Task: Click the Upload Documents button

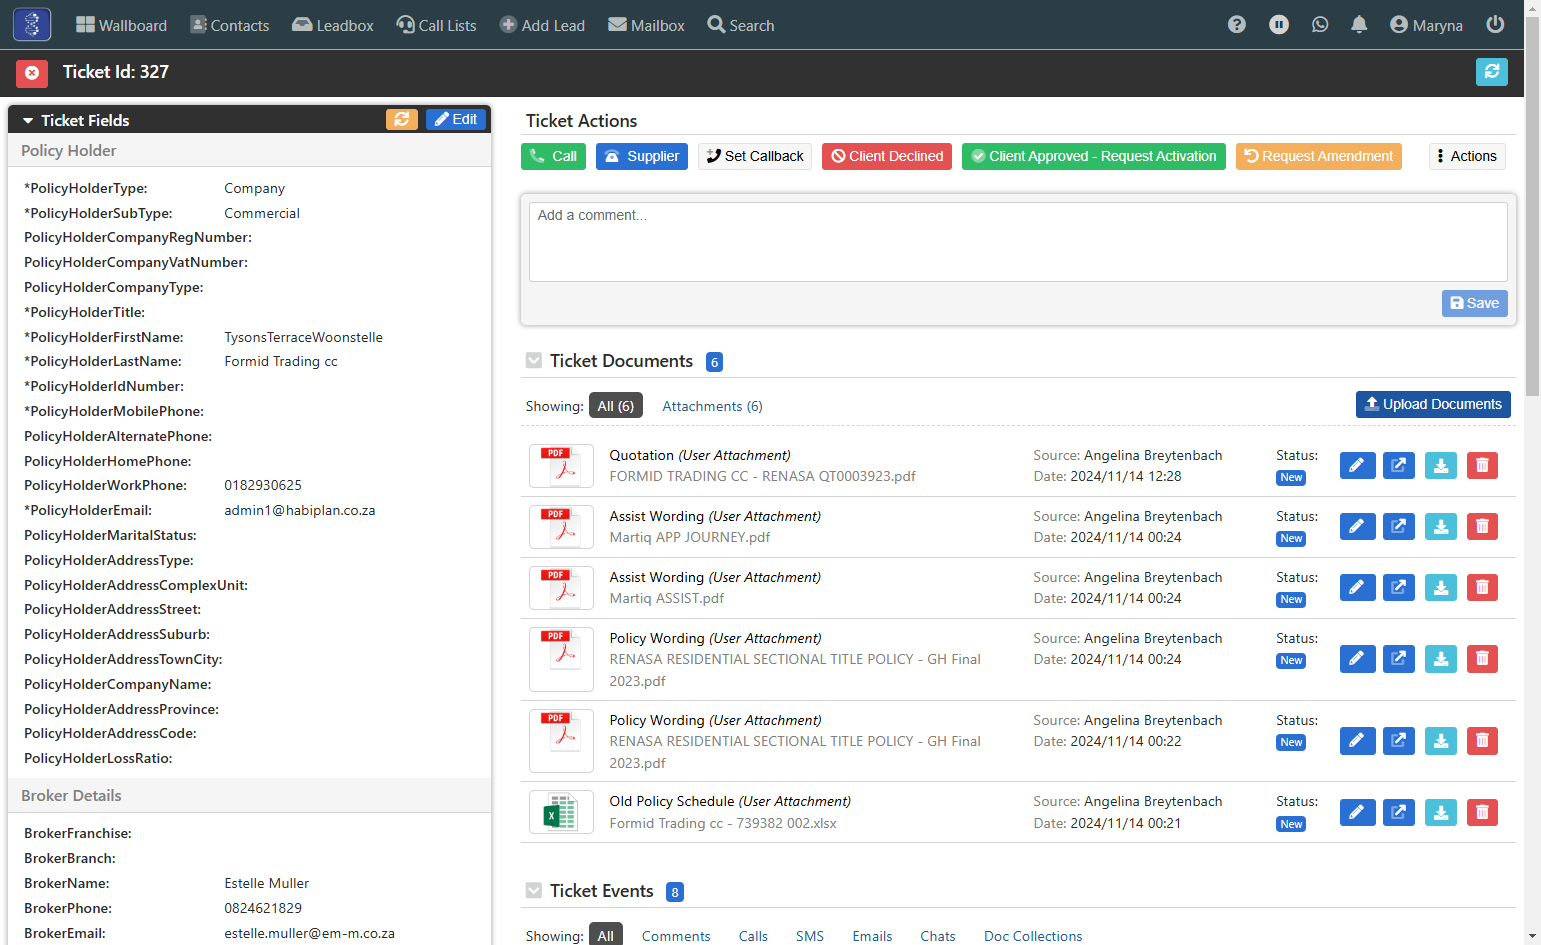Action: (1433, 404)
